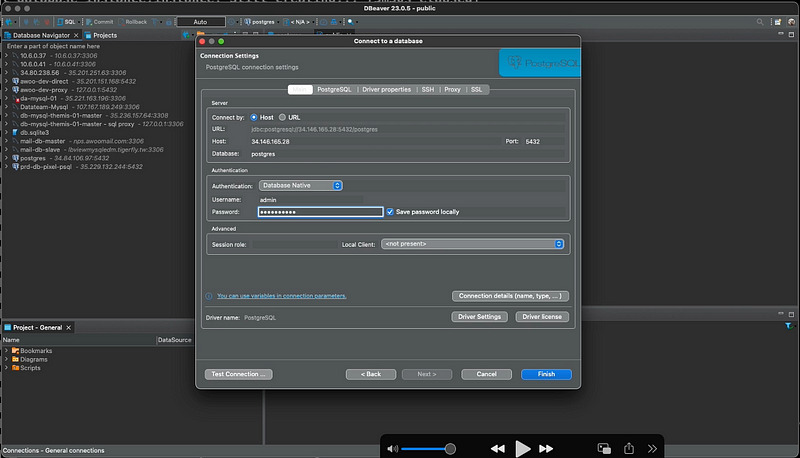Select awoo-dev-proxy connection

[x=44, y=90]
